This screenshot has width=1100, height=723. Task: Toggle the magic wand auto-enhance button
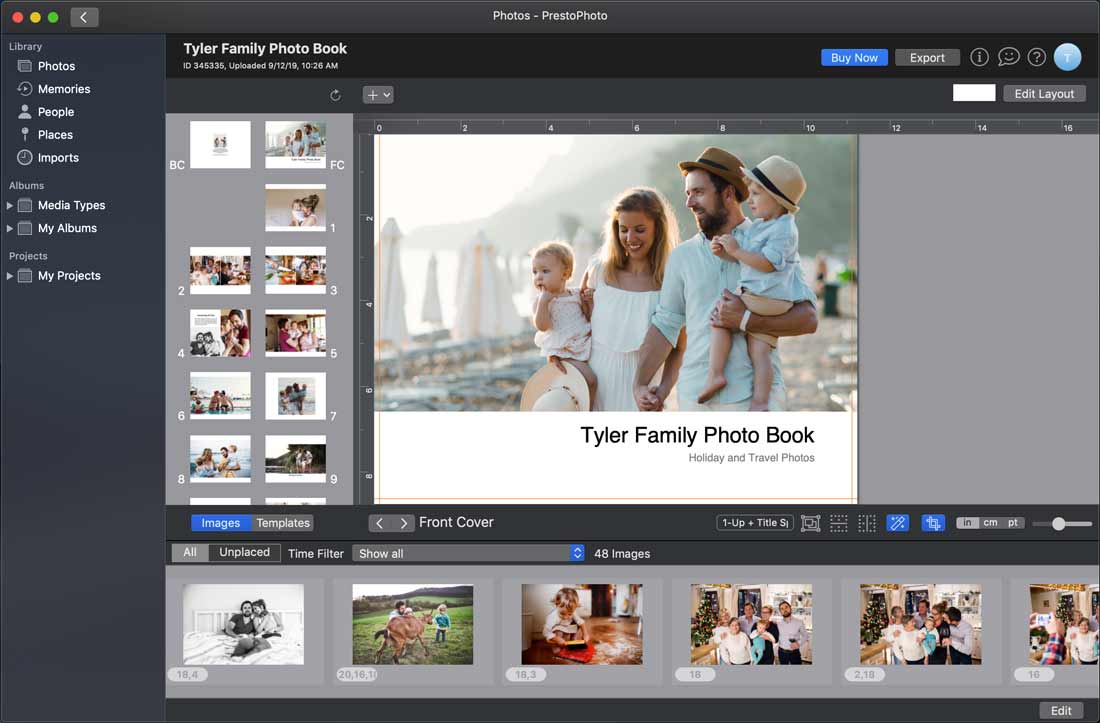[x=897, y=523]
